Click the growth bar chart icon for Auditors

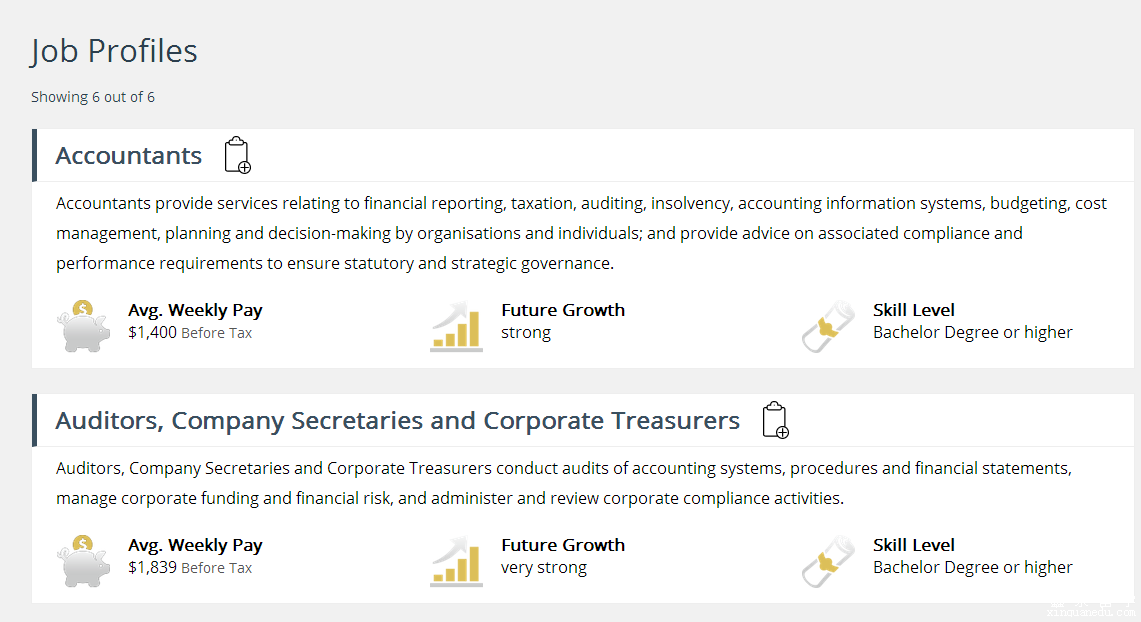click(456, 560)
